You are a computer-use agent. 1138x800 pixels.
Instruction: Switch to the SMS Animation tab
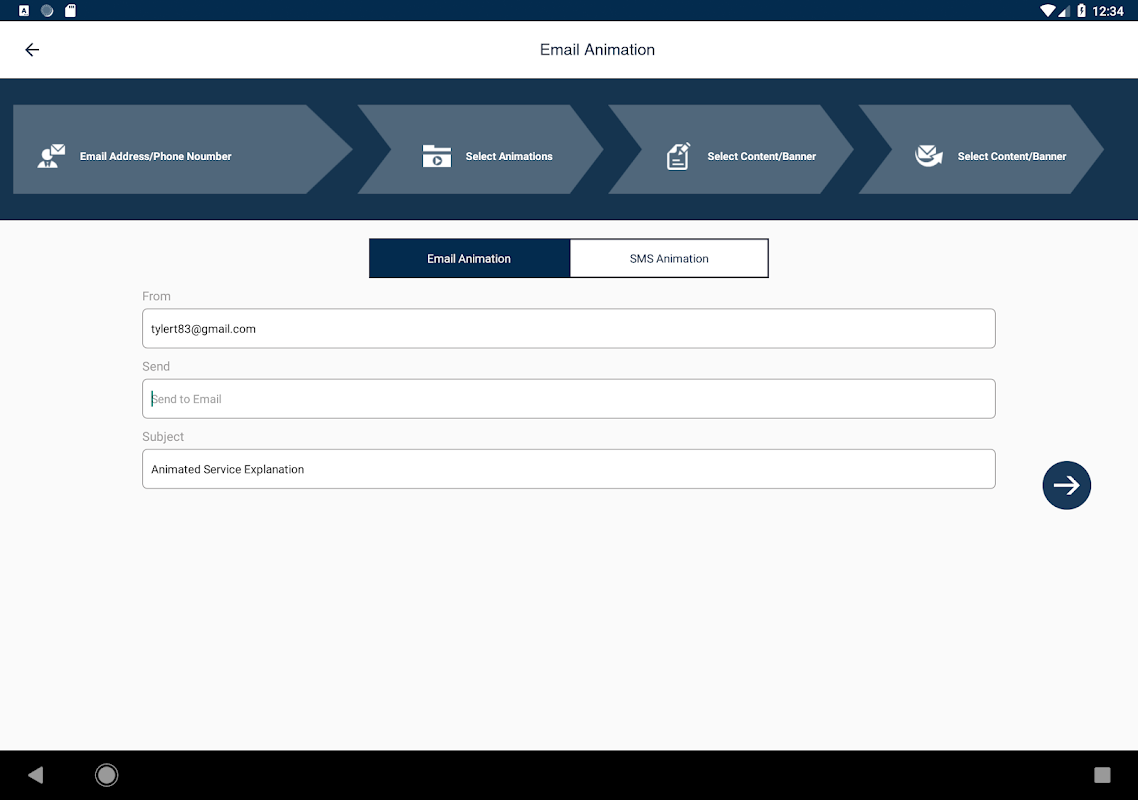[x=669, y=258]
